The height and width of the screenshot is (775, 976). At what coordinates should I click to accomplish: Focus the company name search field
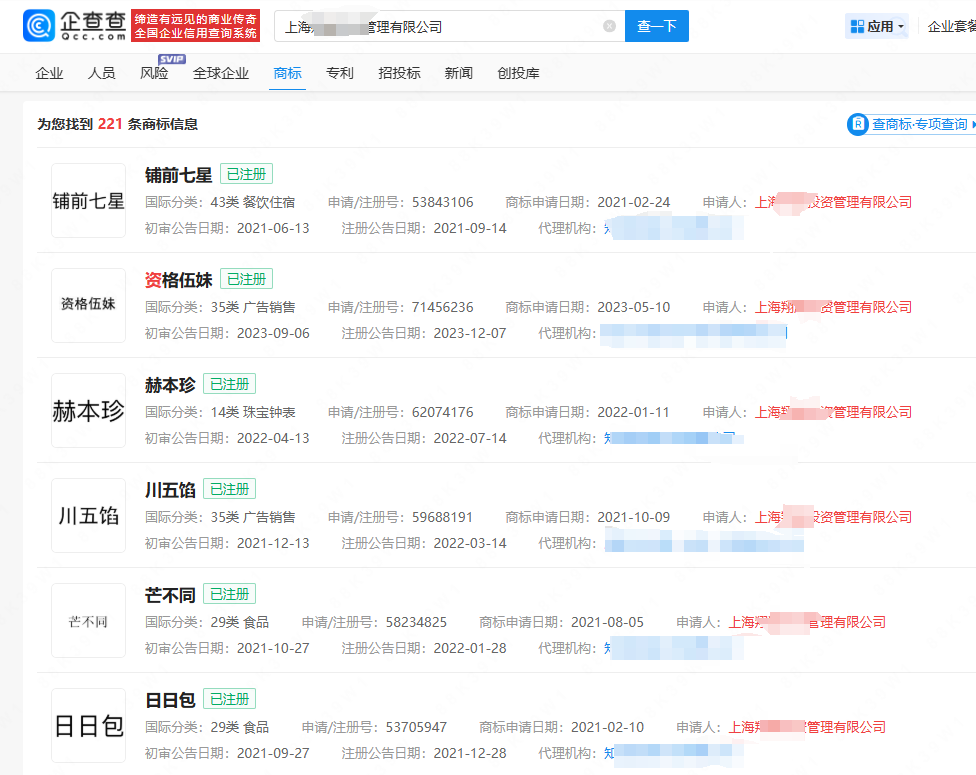click(440, 26)
